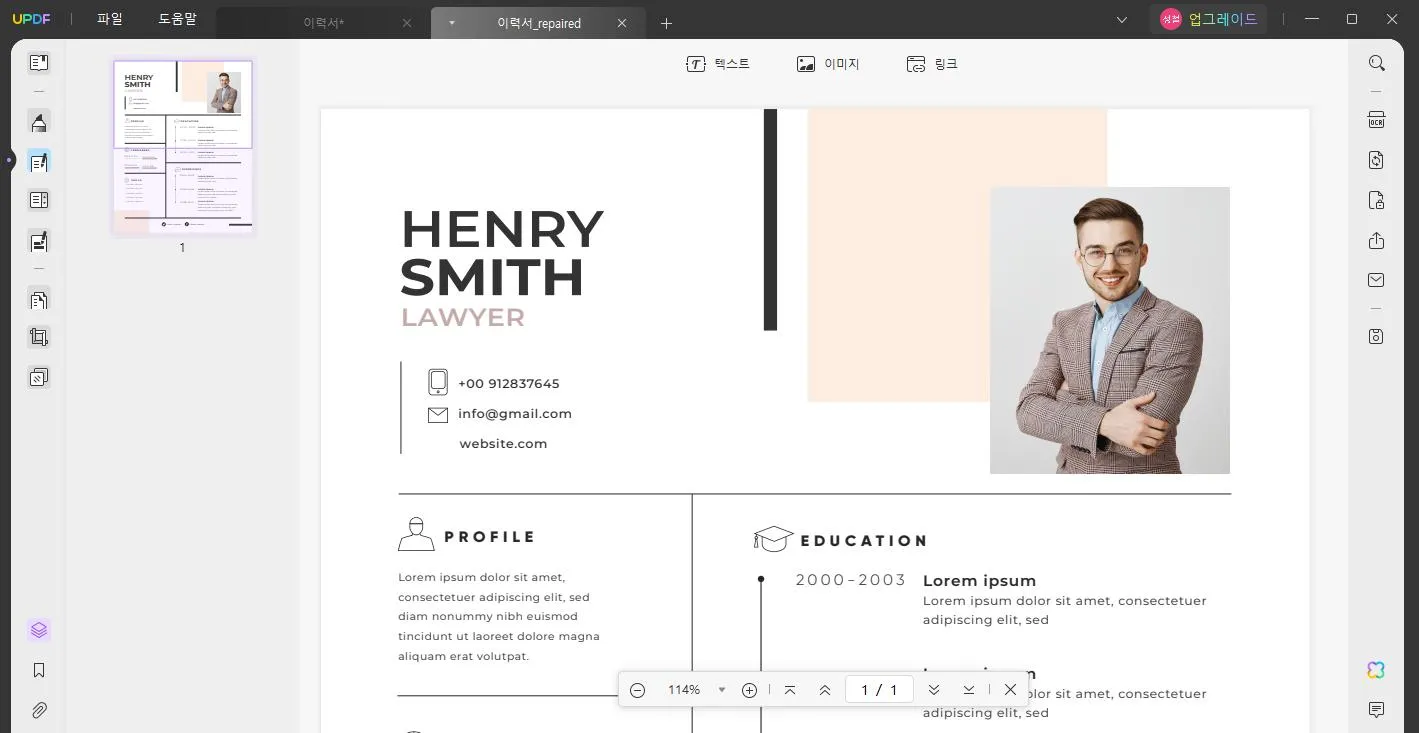Open the Prepare Form tool icon
Viewport: 1419px width, 733px height.
[x=39, y=200]
